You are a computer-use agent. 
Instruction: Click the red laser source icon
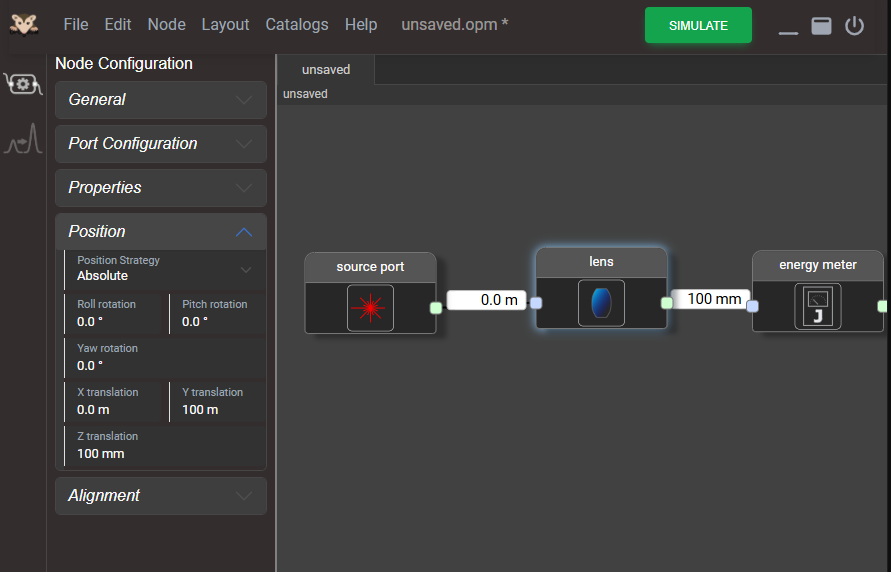point(370,308)
